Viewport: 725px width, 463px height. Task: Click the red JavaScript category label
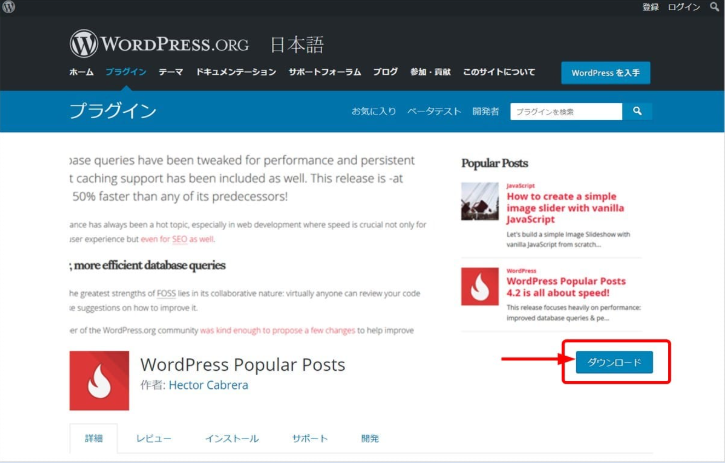521,185
